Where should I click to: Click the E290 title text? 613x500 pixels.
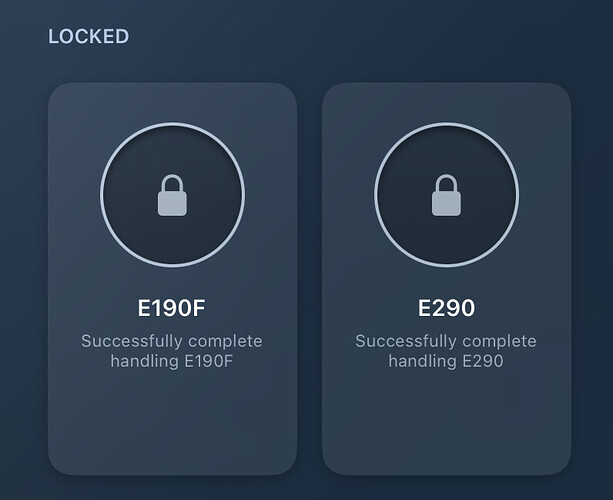[446, 308]
